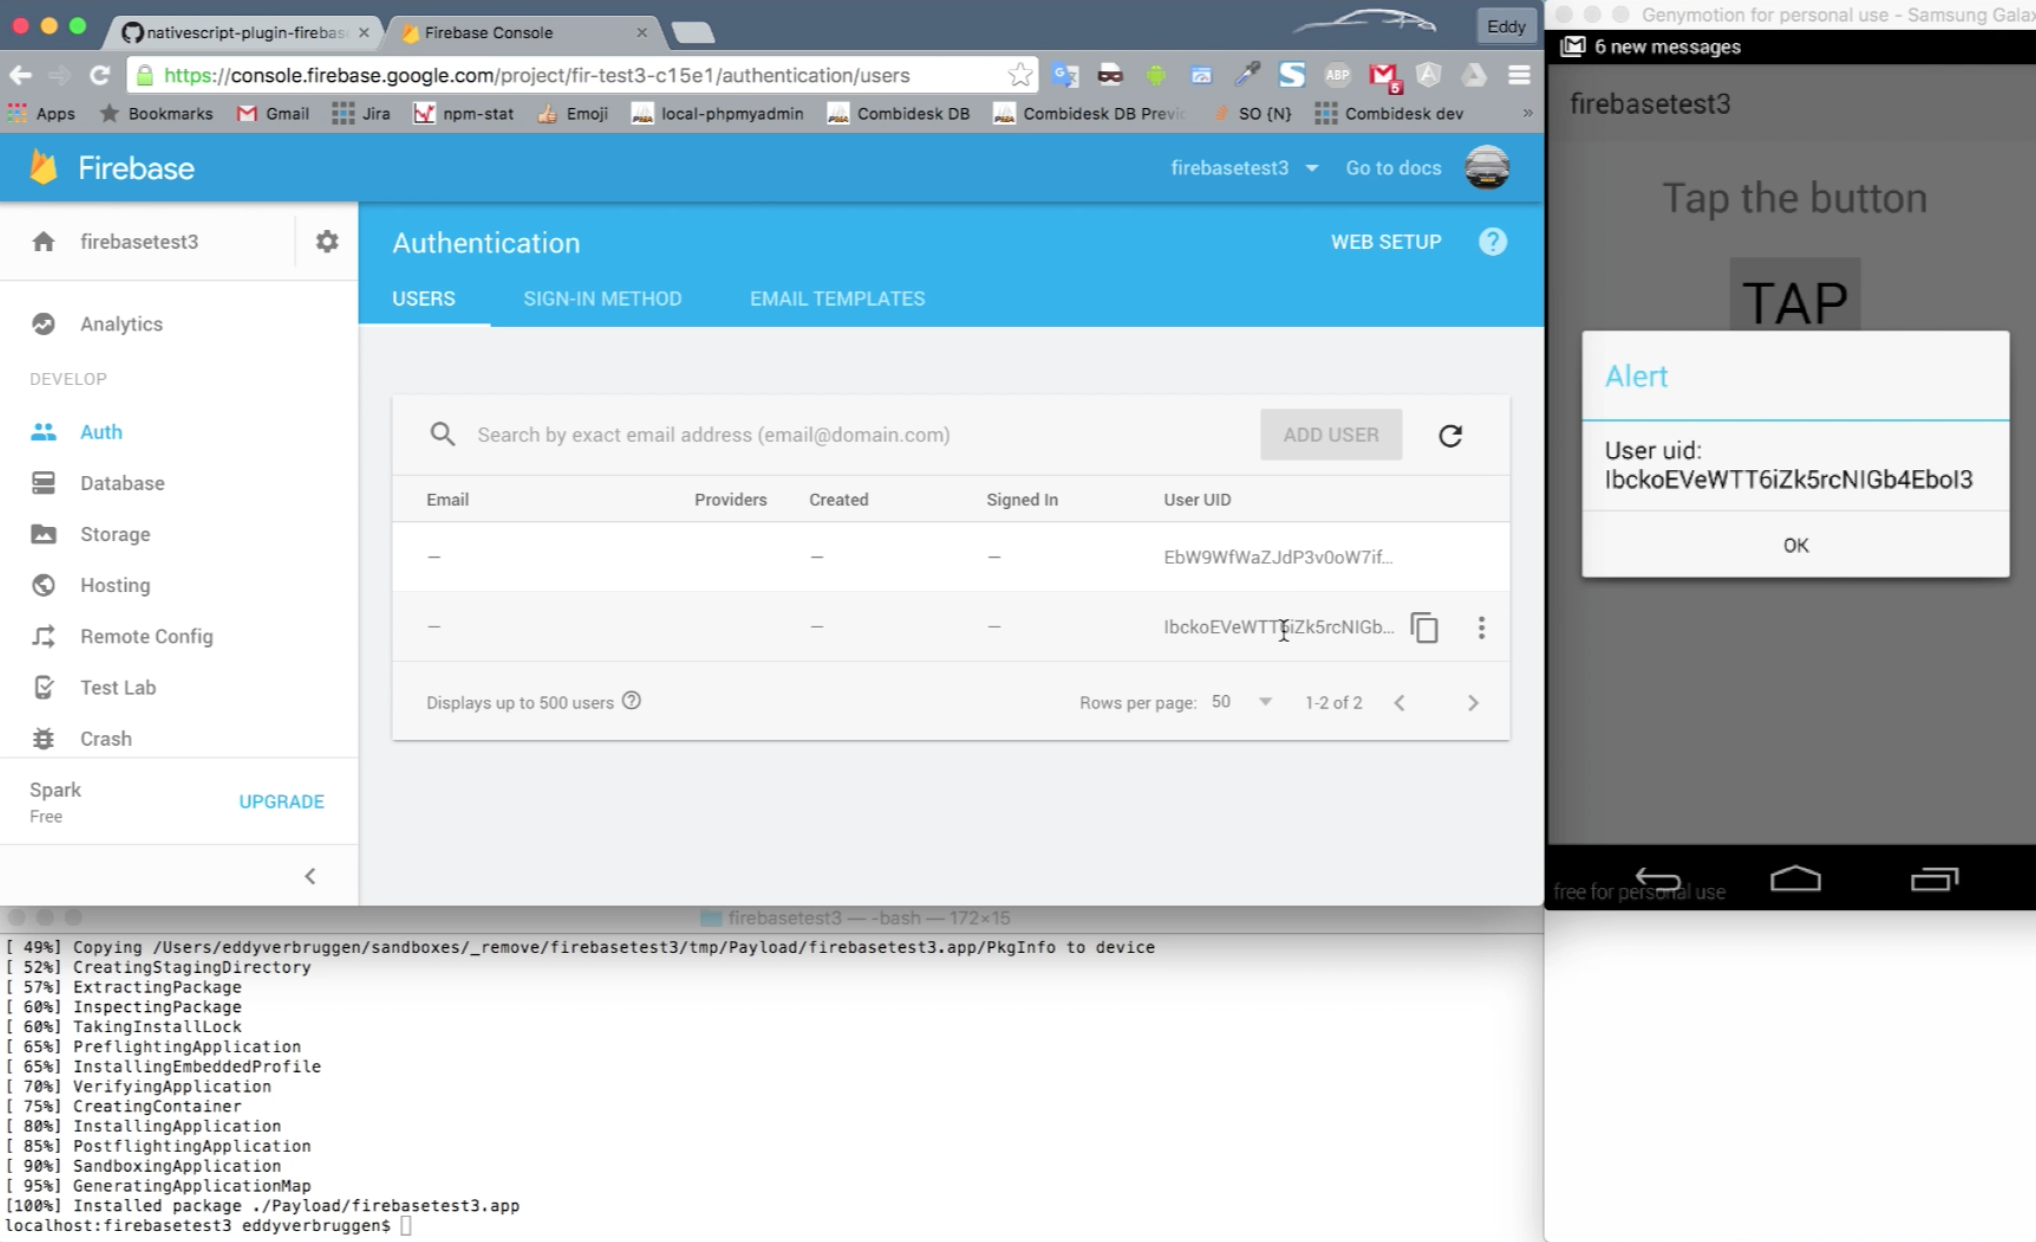Click the Storage sidebar icon
2036x1242 pixels.
pyautogui.click(x=39, y=534)
